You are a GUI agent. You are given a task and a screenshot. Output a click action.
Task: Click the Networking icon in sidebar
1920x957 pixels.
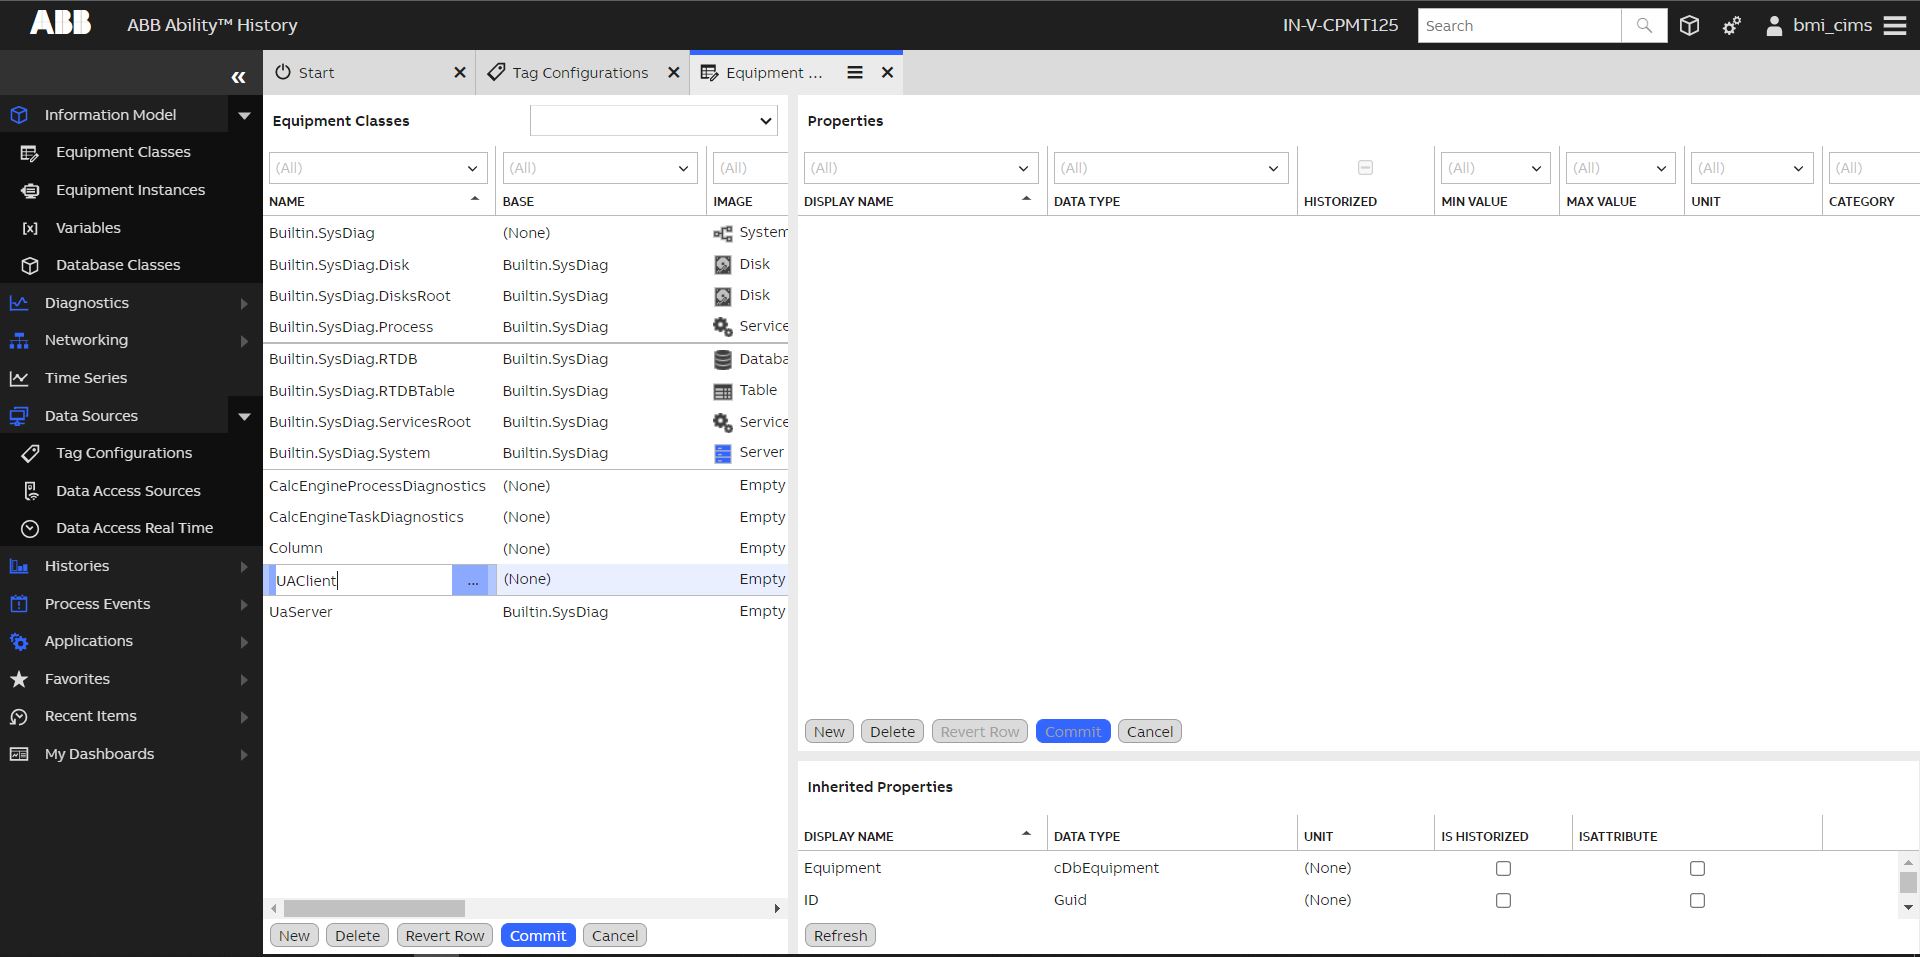[19, 341]
